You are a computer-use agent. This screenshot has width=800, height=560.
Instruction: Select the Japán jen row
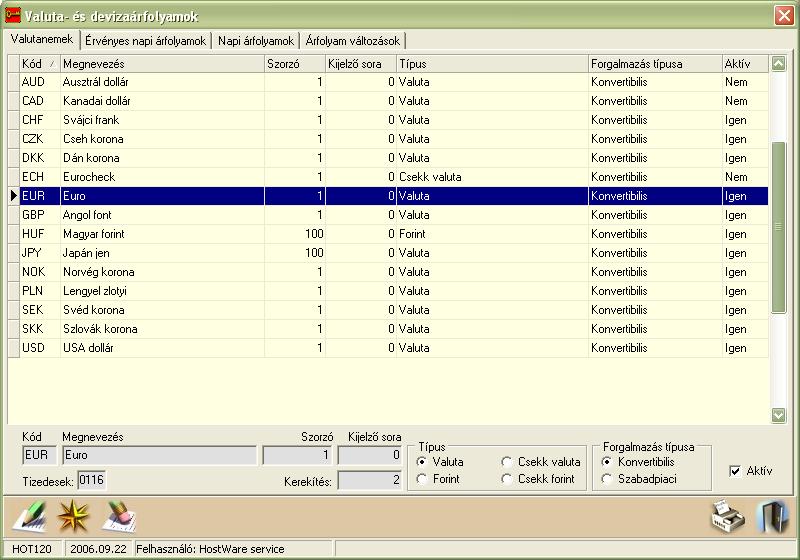point(394,253)
